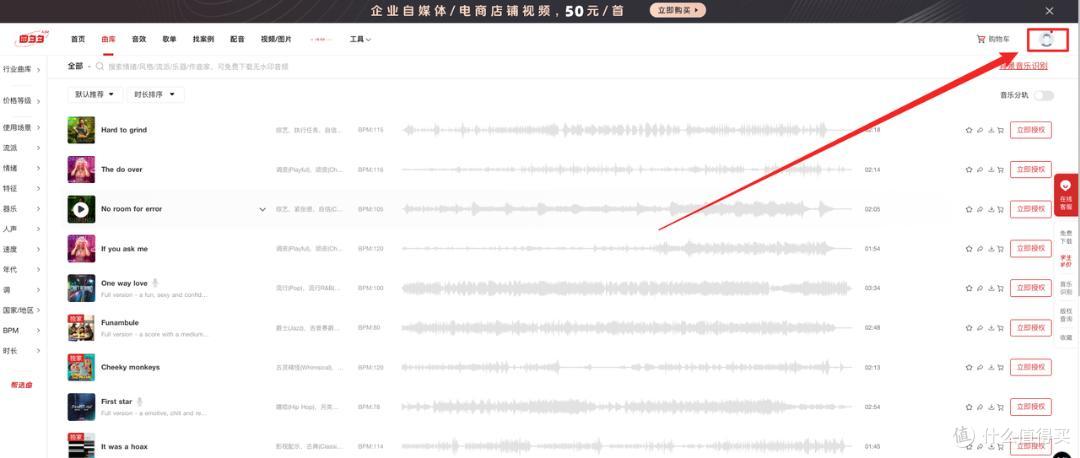This screenshot has height=458, width=1080.
Task: Open the user avatar in top right
Action: coord(1047,40)
